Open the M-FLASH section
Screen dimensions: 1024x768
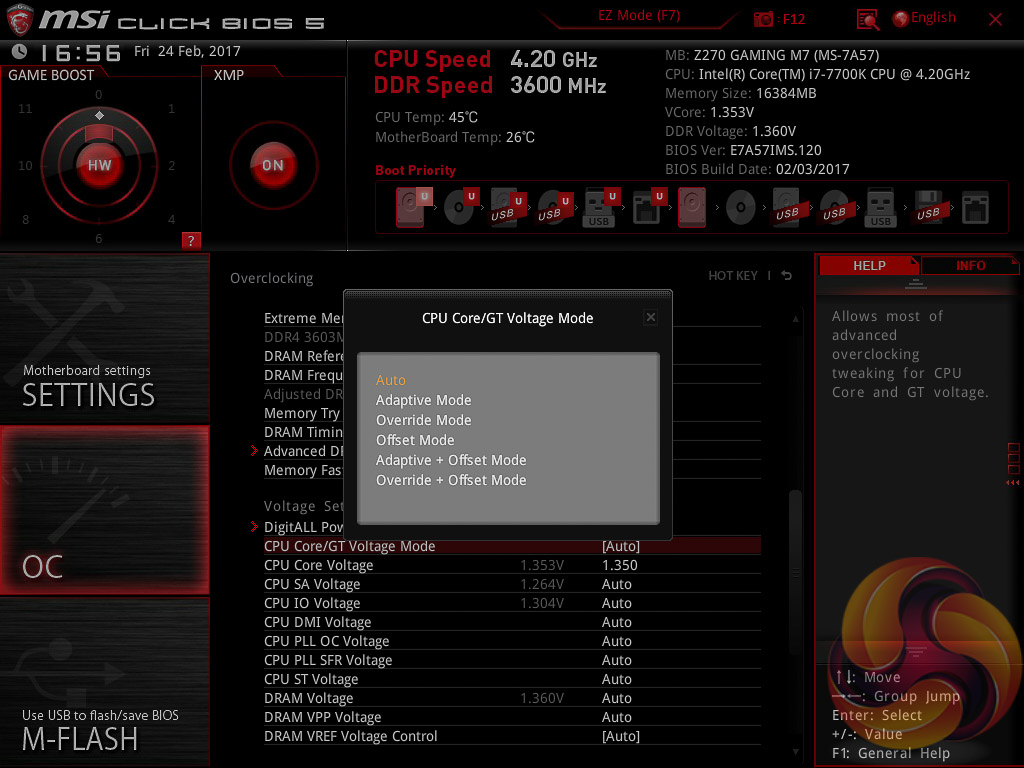(104, 682)
